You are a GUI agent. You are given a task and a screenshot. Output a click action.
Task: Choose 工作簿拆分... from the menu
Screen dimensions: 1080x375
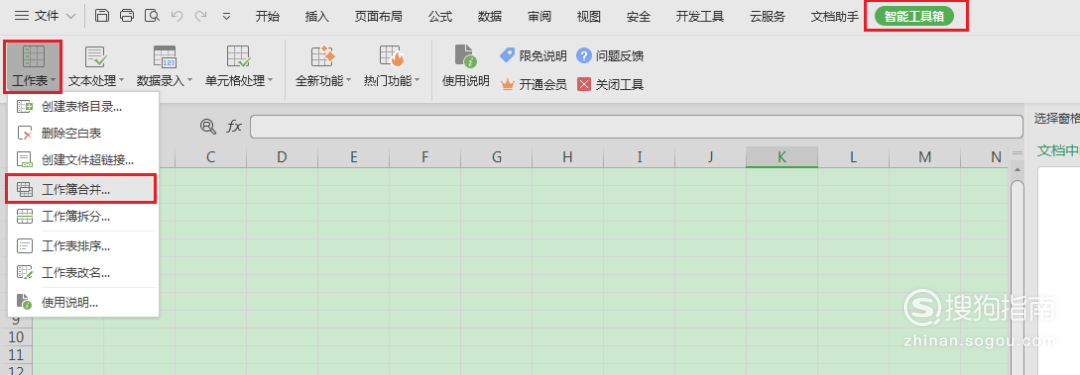(83, 216)
